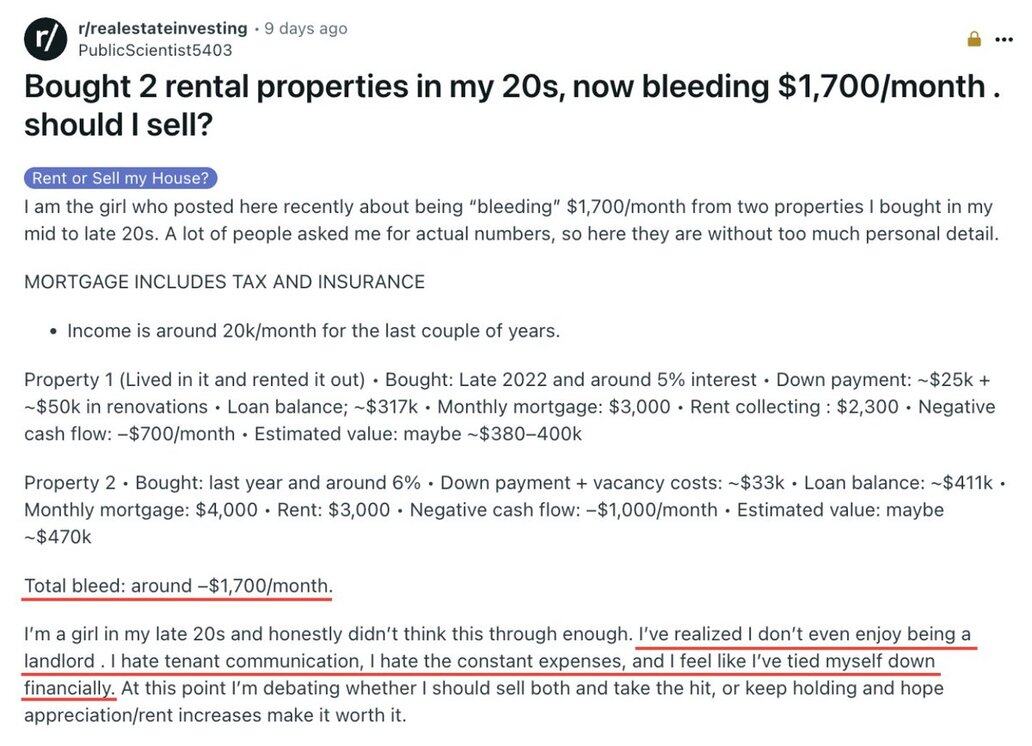
Task: Click the underlined 'Total bleed: around –$1,700/month' text
Action: tap(178, 585)
